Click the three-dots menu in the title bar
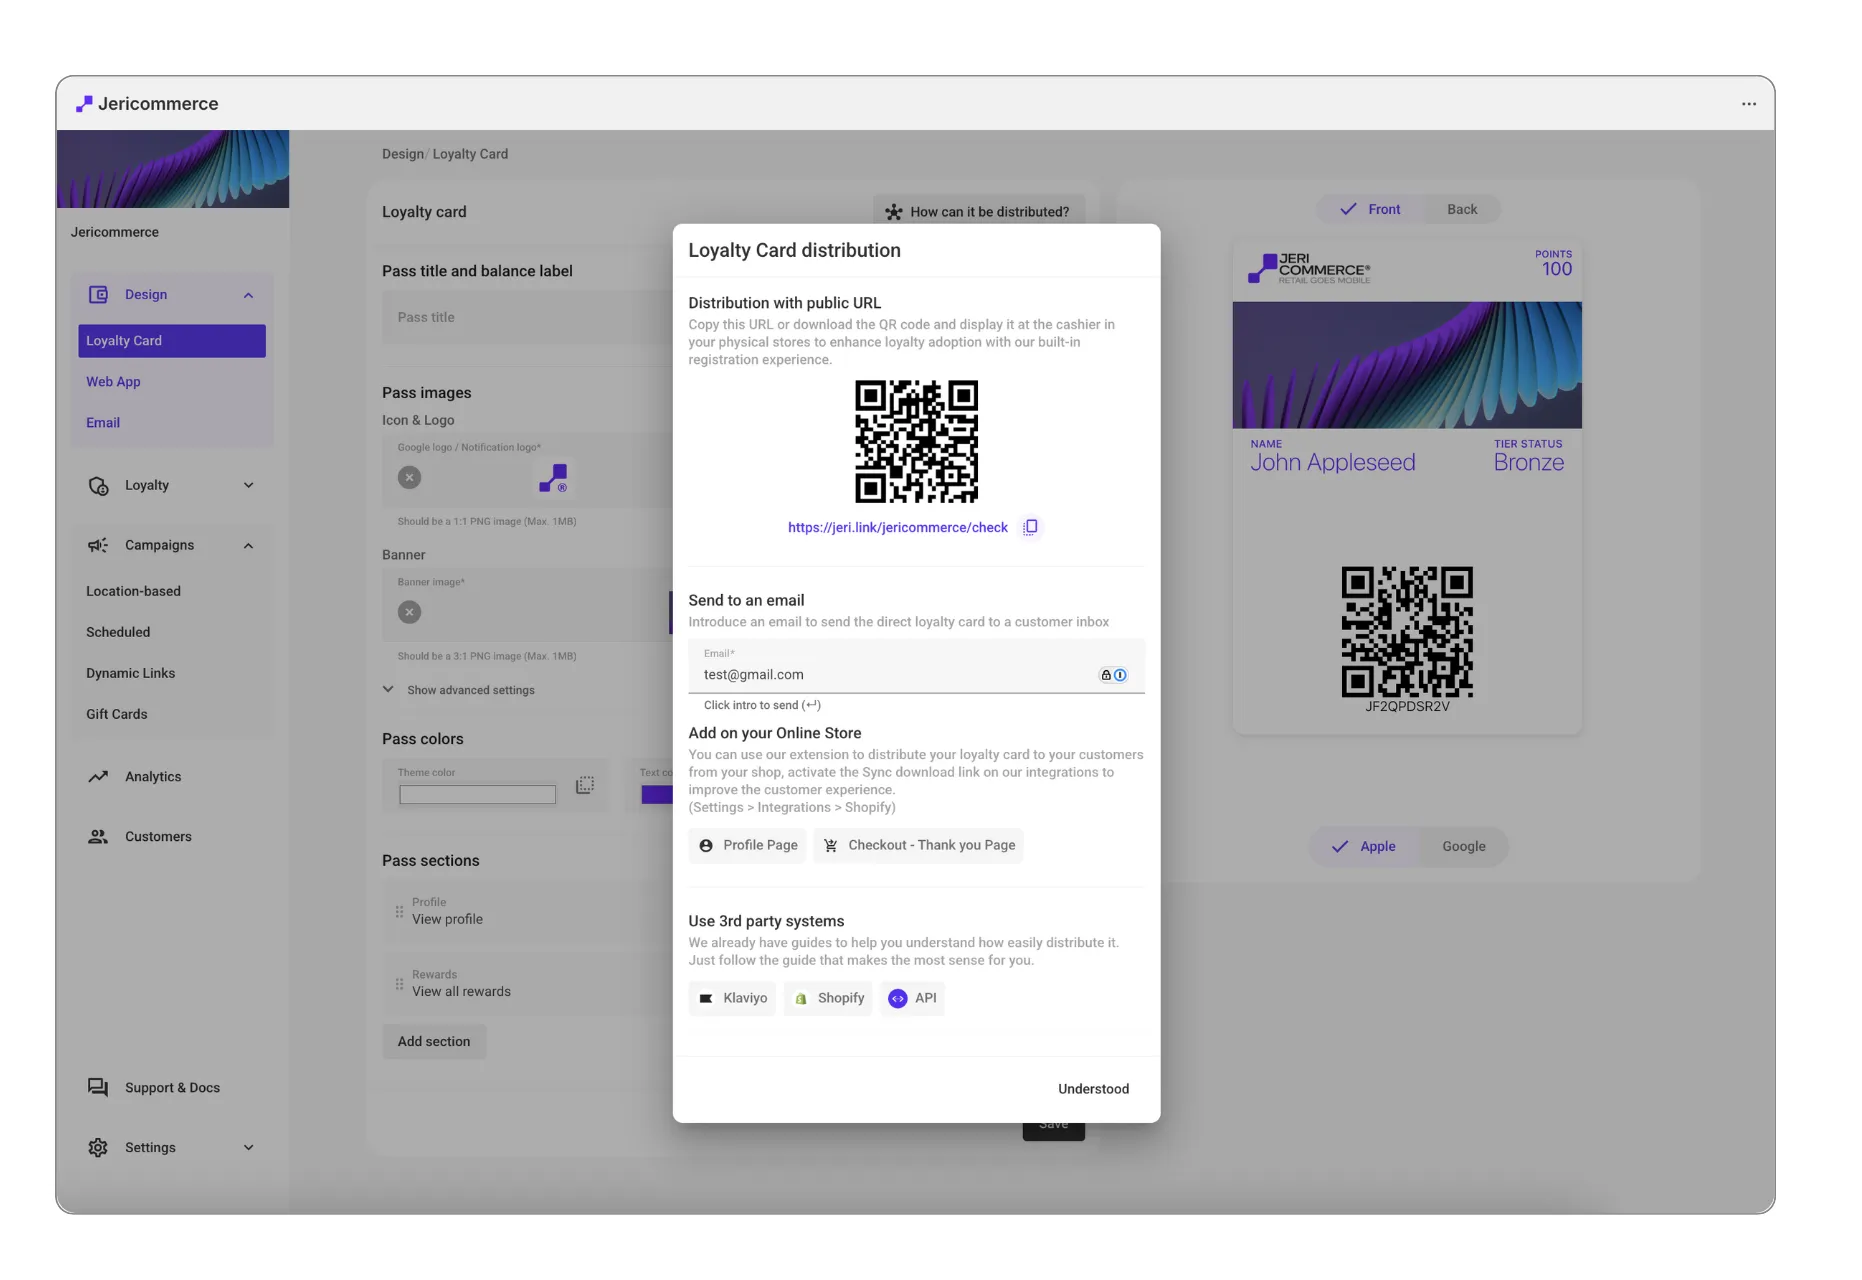 tap(1748, 104)
